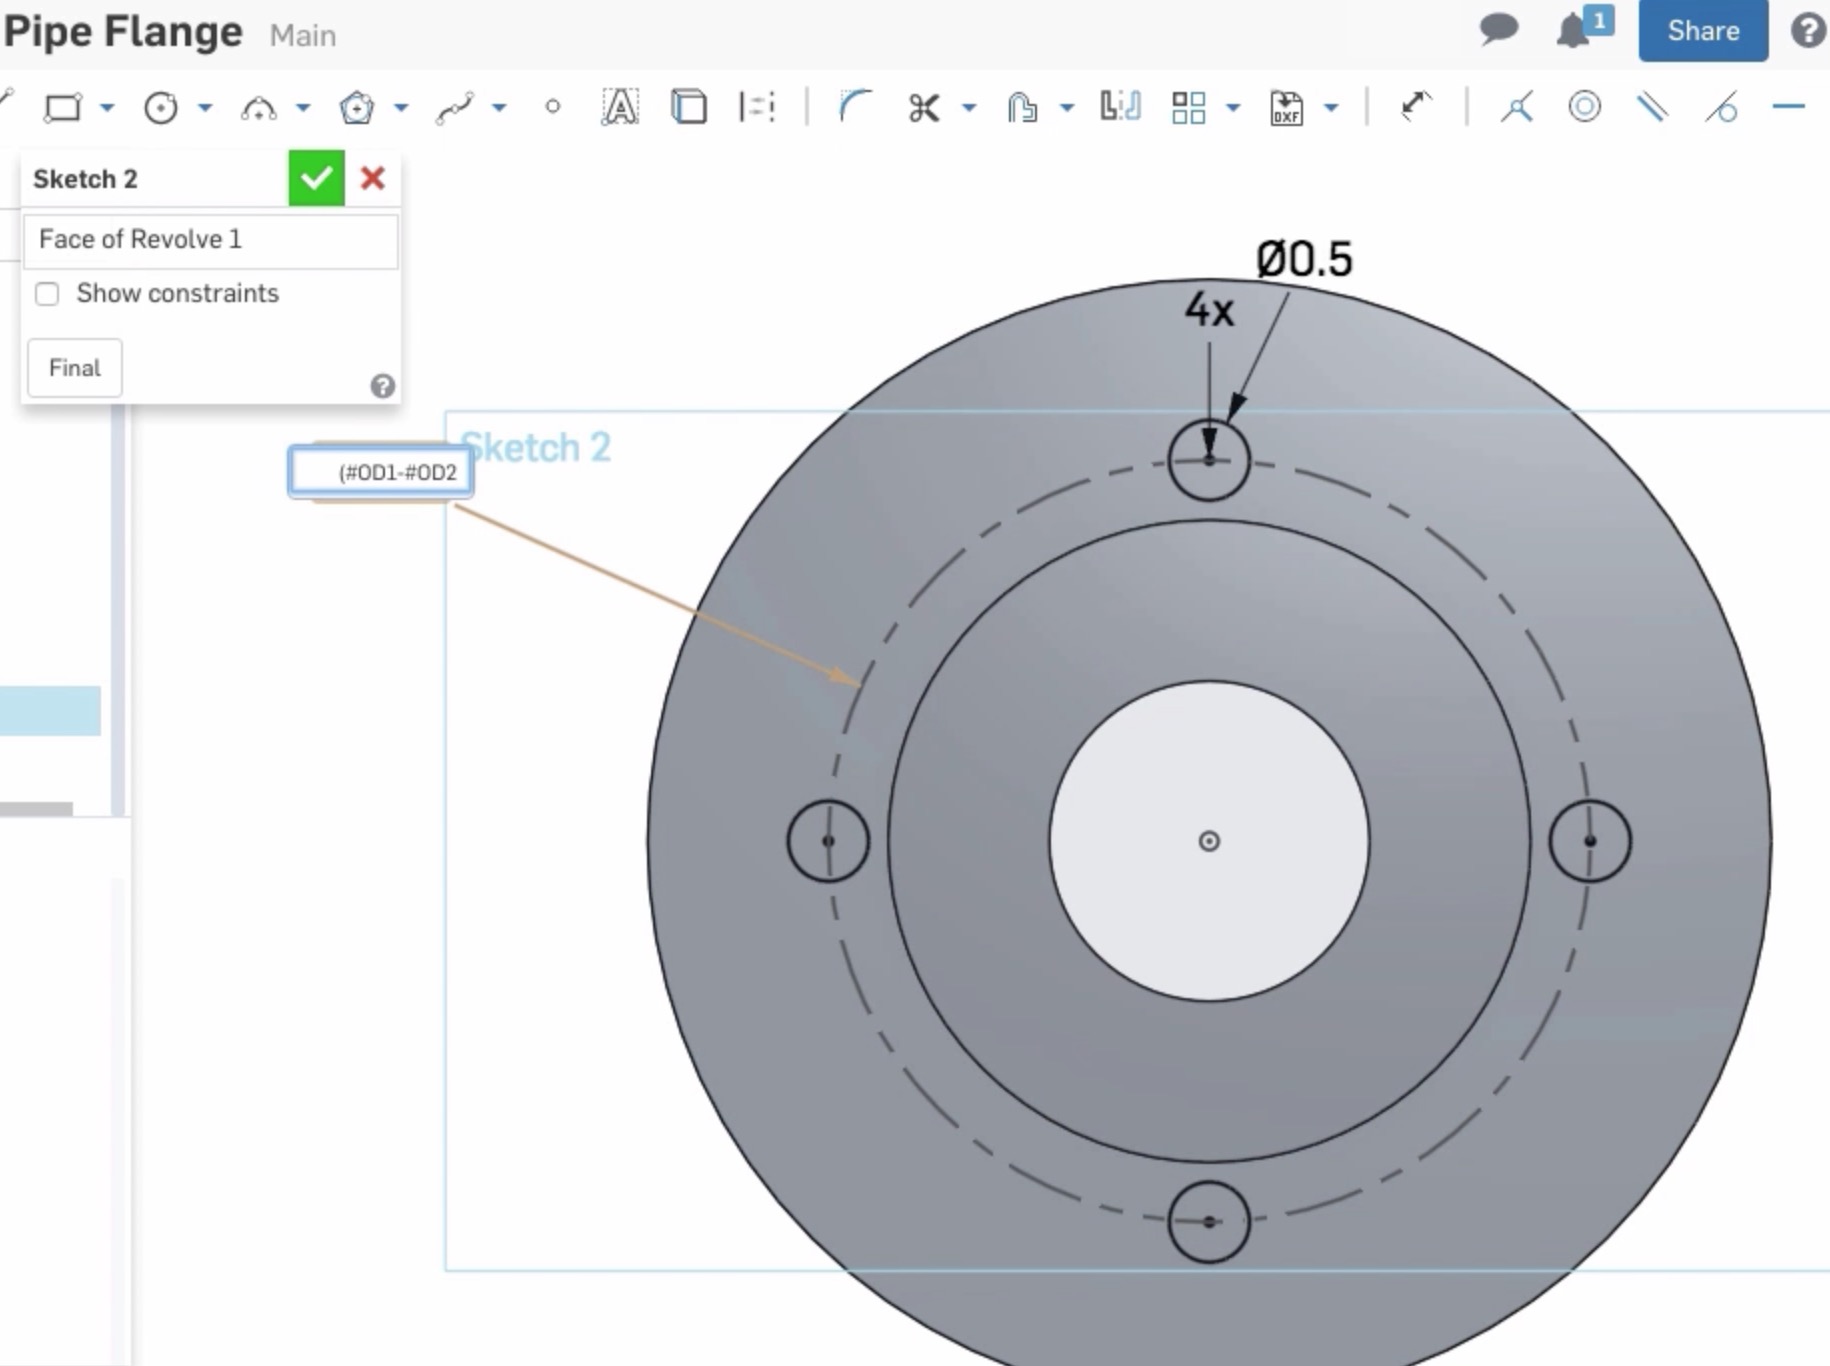Viewport: 1830px width, 1366px height.
Task: Select the Parallel constraint tool
Action: click(1652, 106)
